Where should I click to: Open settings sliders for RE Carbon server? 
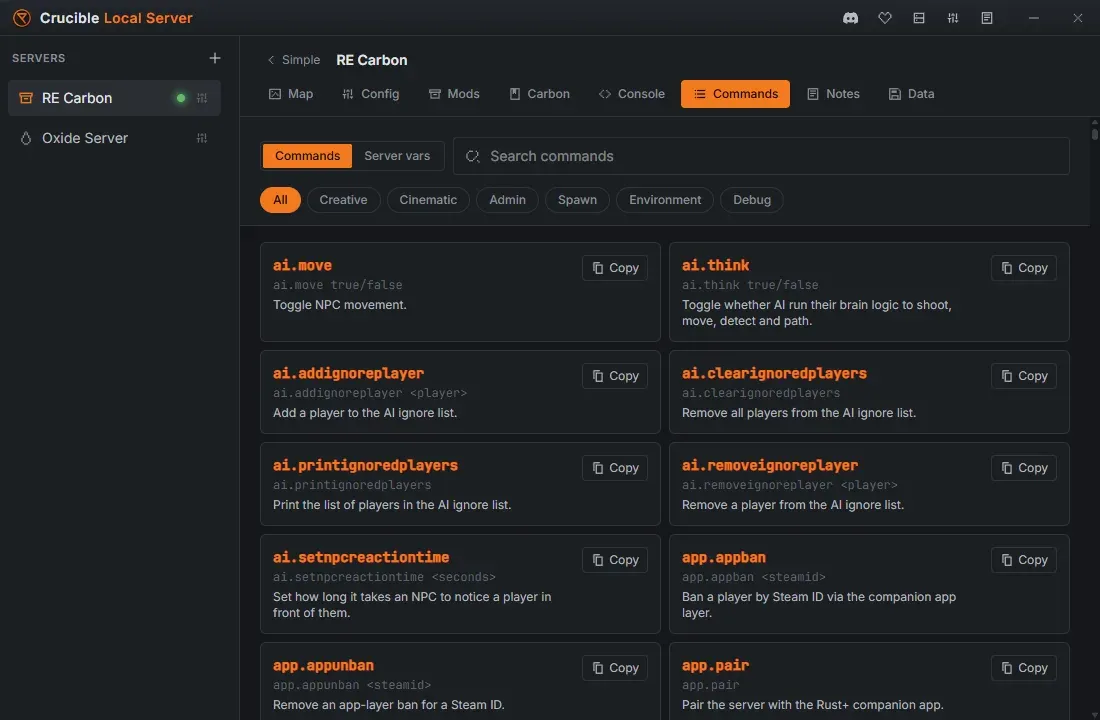coord(202,98)
